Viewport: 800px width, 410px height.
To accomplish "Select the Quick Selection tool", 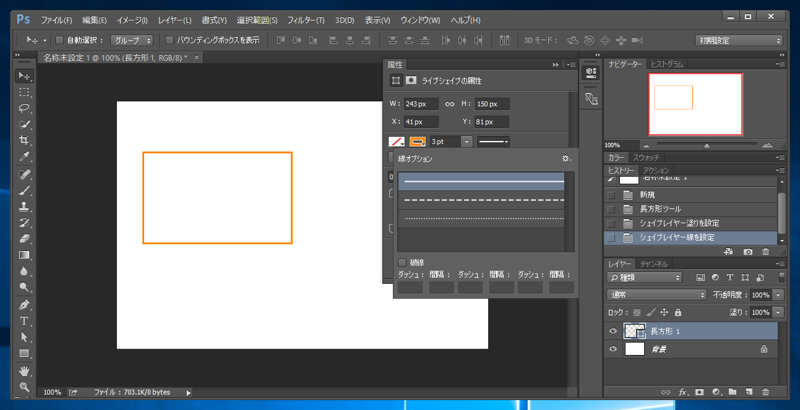I will (x=24, y=124).
